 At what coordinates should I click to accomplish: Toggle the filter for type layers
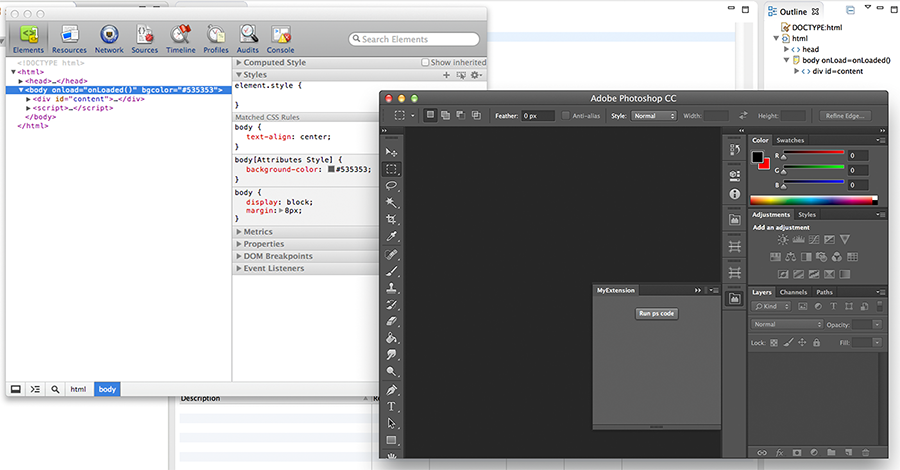(833, 306)
